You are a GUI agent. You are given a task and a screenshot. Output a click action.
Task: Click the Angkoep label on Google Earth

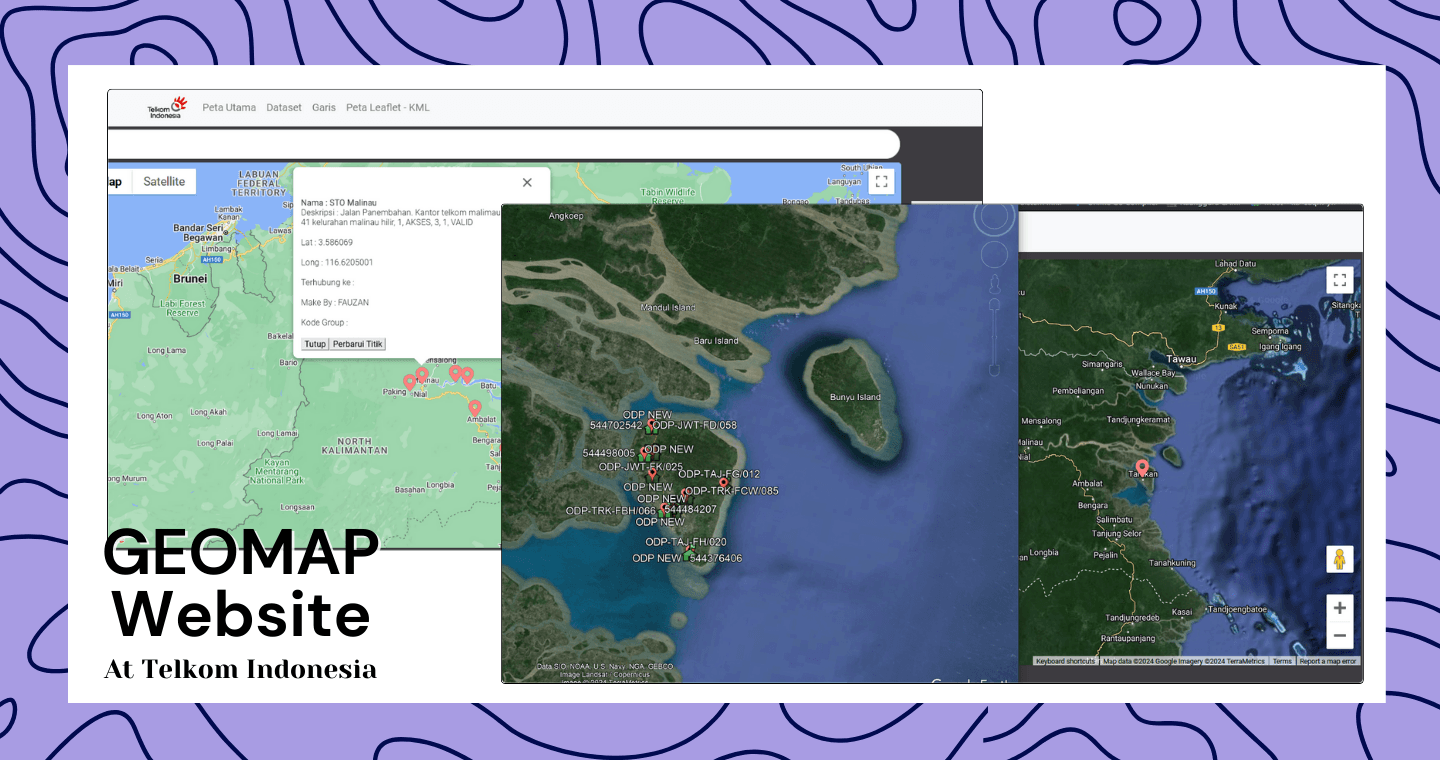click(566, 215)
